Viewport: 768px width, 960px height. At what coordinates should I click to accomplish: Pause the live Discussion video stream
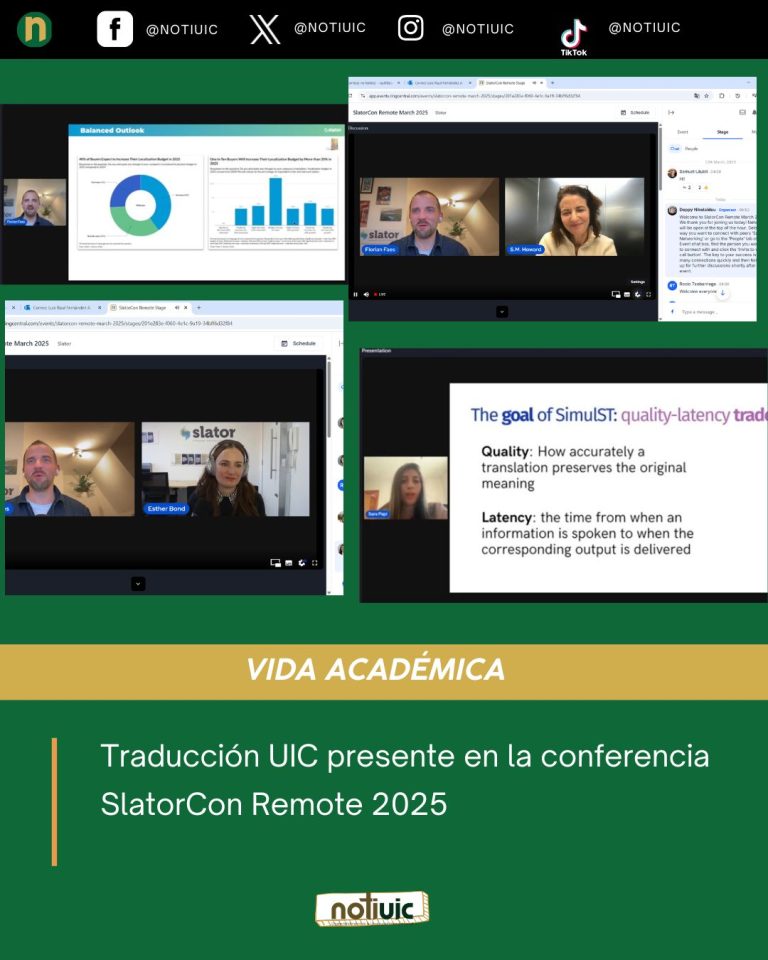pyautogui.click(x=356, y=294)
